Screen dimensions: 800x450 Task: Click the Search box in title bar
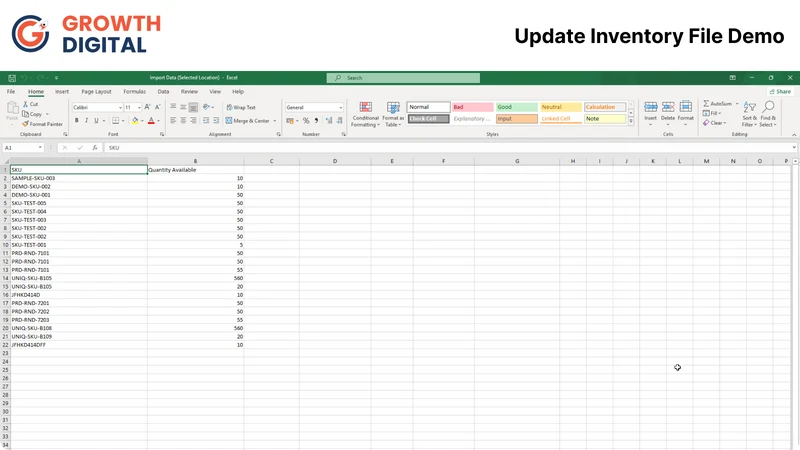pyautogui.click(x=403, y=78)
